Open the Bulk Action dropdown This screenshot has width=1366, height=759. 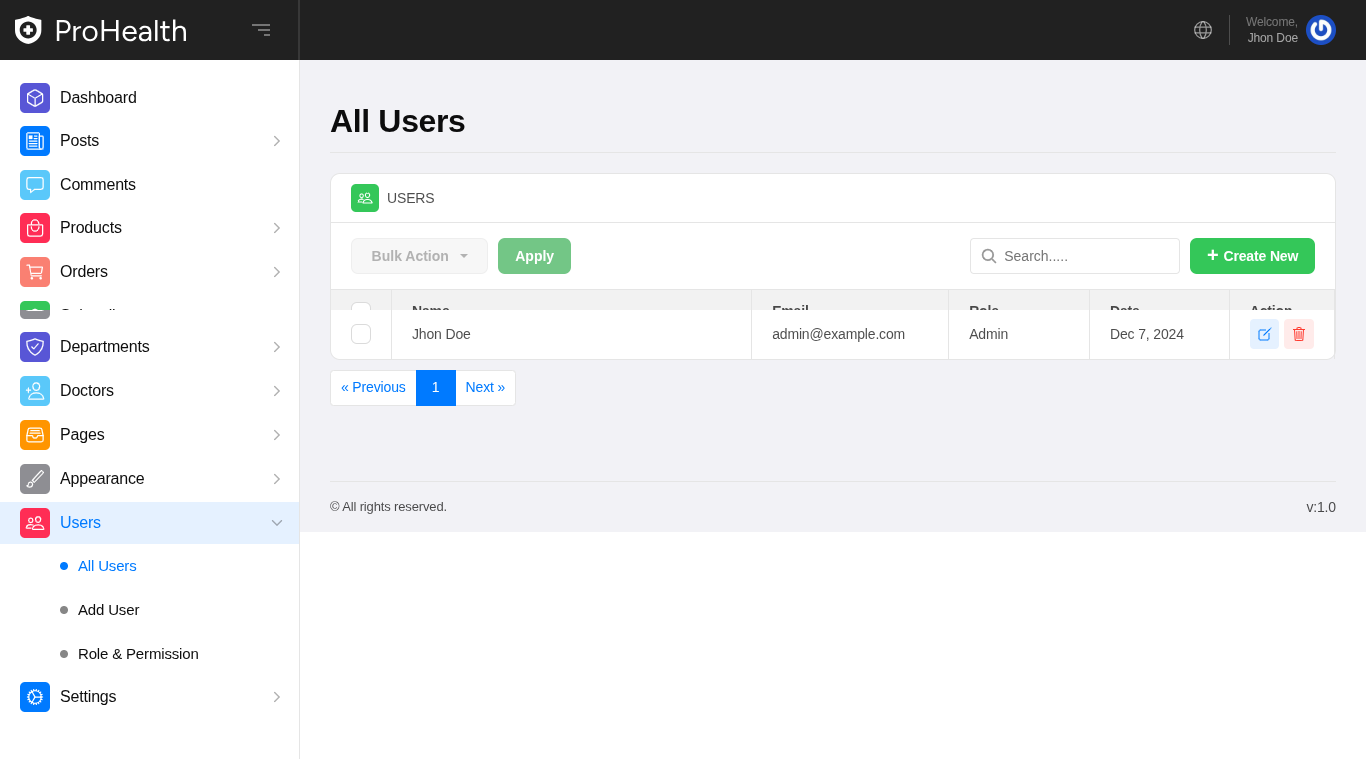419,256
